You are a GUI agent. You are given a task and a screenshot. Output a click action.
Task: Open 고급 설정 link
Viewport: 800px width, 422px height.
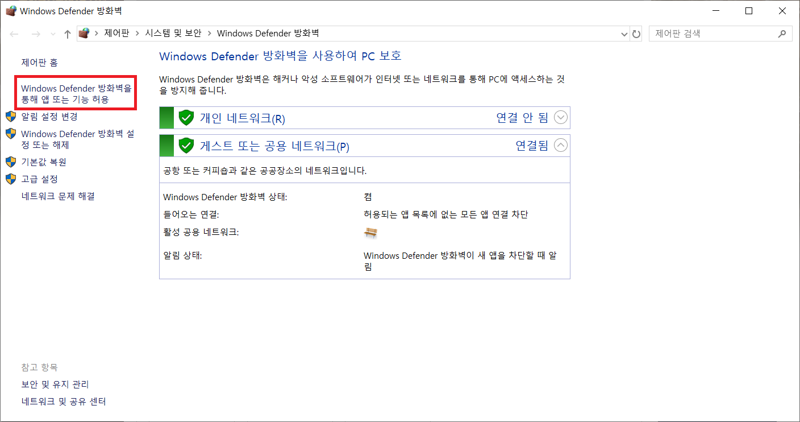click(39, 179)
